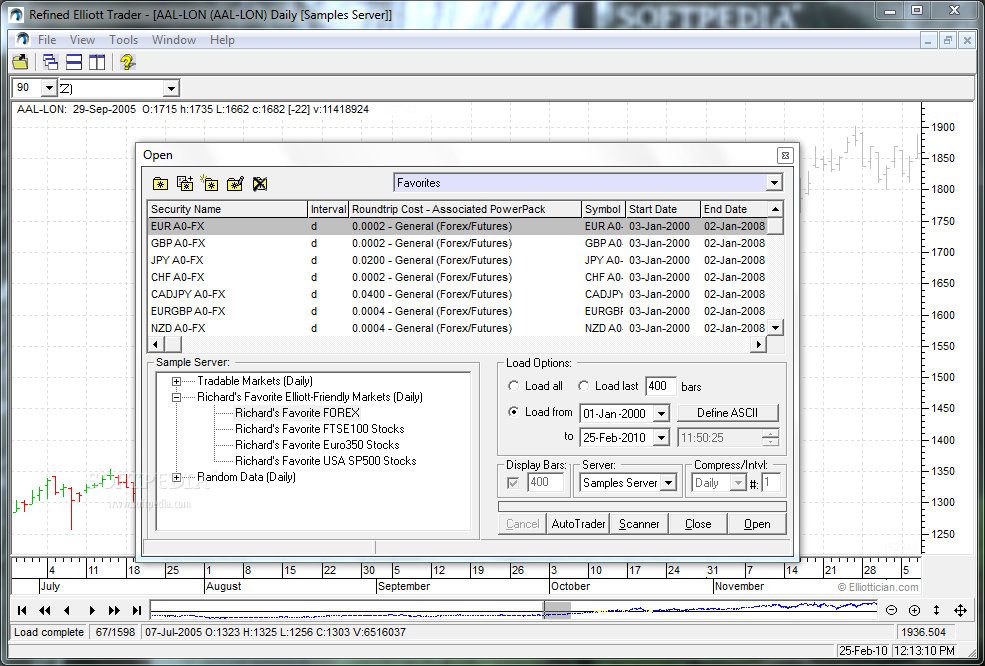Select Richard's Favorite FOREX tree item
The width and height of the screenshot is (985, 666).
(297, 413)
